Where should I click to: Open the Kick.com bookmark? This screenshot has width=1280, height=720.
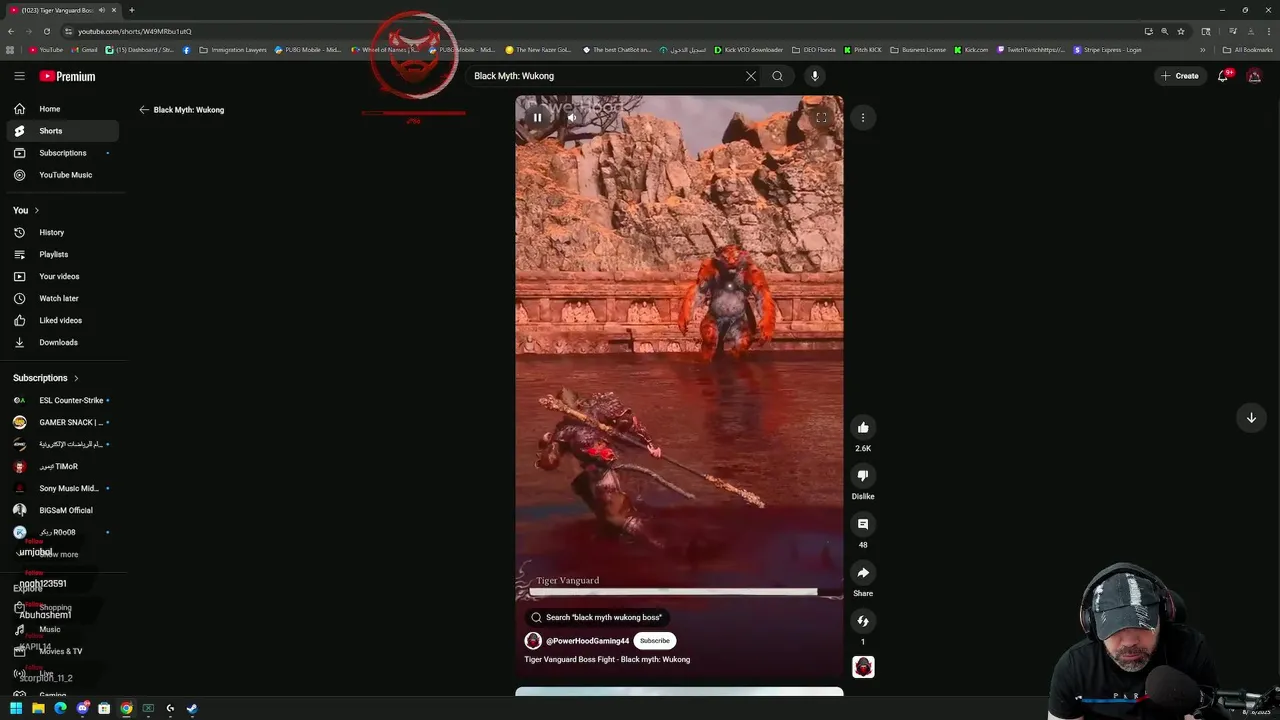coord(971,50)
